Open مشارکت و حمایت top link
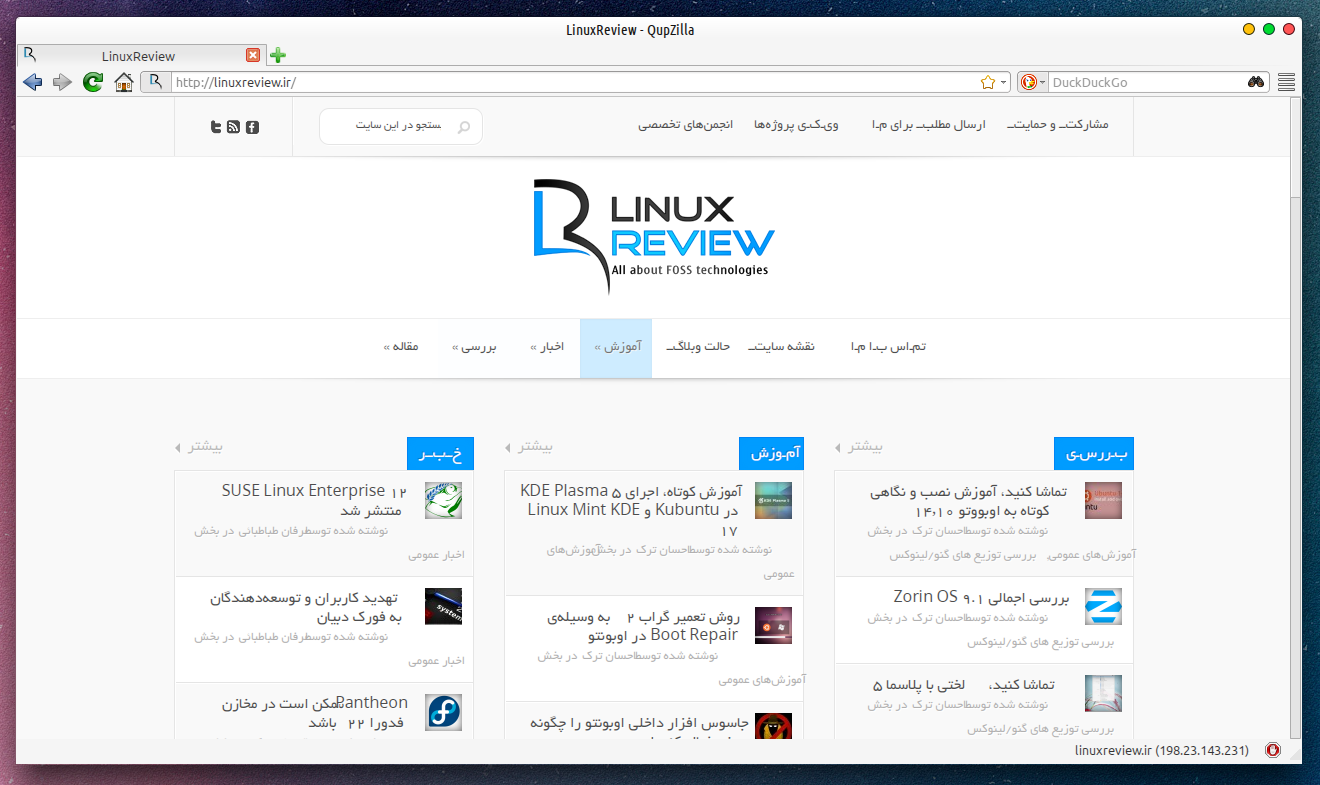This screenshot has width=1320, height=785. tap(1056, 125)
